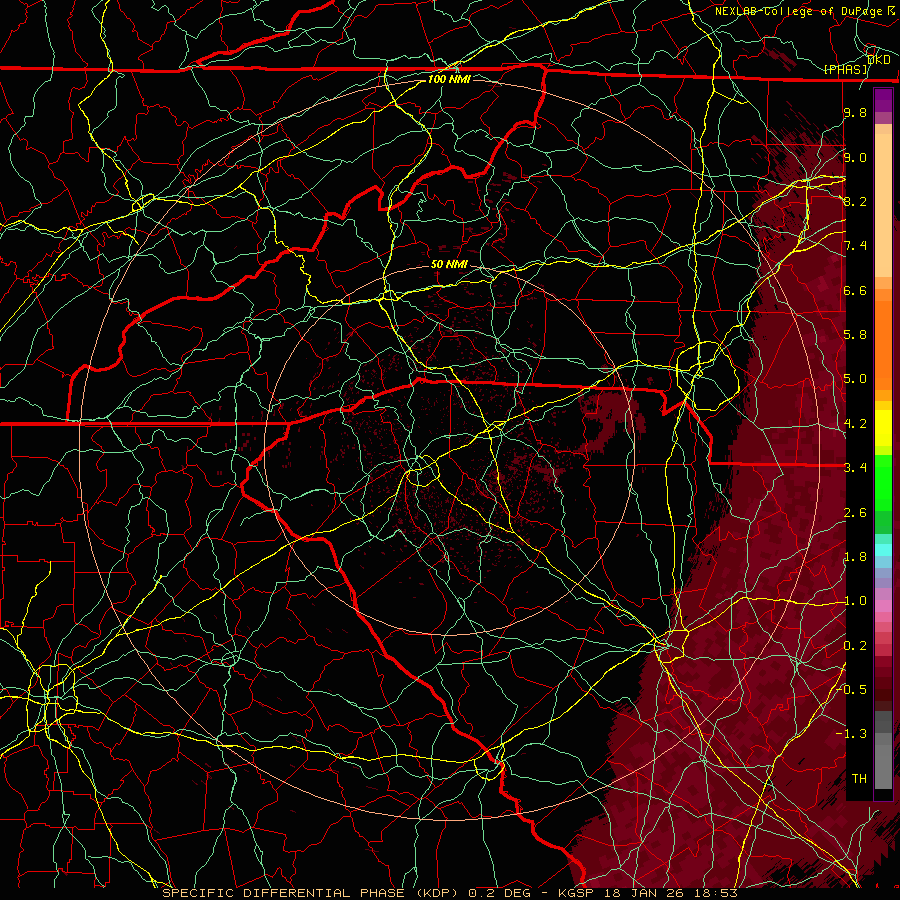This screenshot has width=900, height=900.
Task: Click the 9.0 value on the color scale
Action: 855,157
